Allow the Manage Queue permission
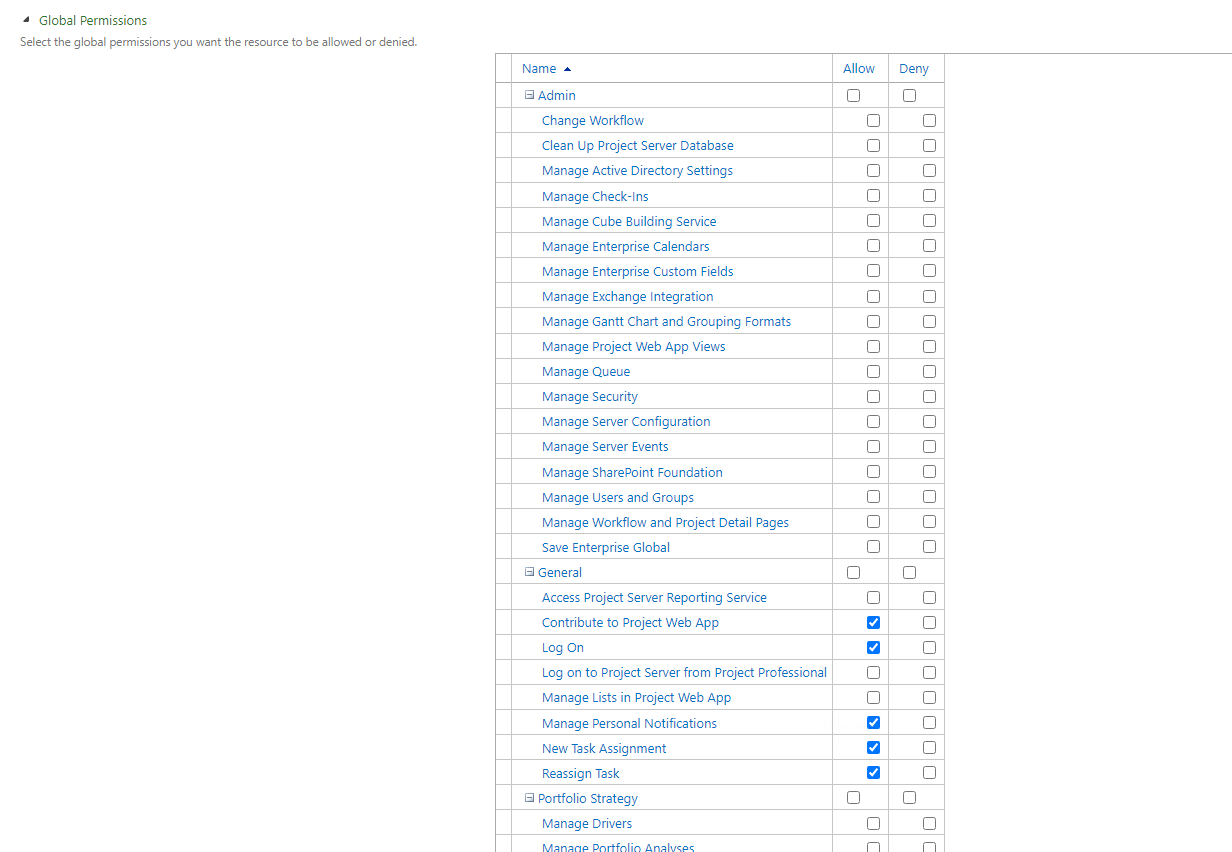Viewport: 1232px width, 852px height. 874,371
